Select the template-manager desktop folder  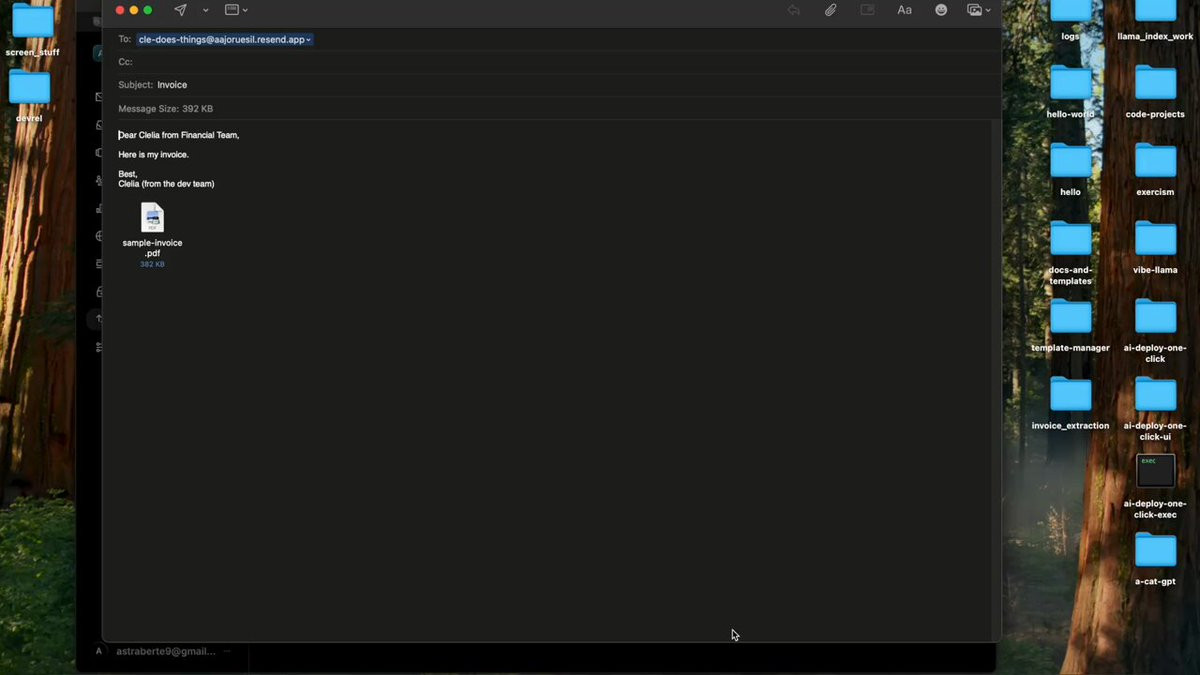click(x=1070, y=316)
